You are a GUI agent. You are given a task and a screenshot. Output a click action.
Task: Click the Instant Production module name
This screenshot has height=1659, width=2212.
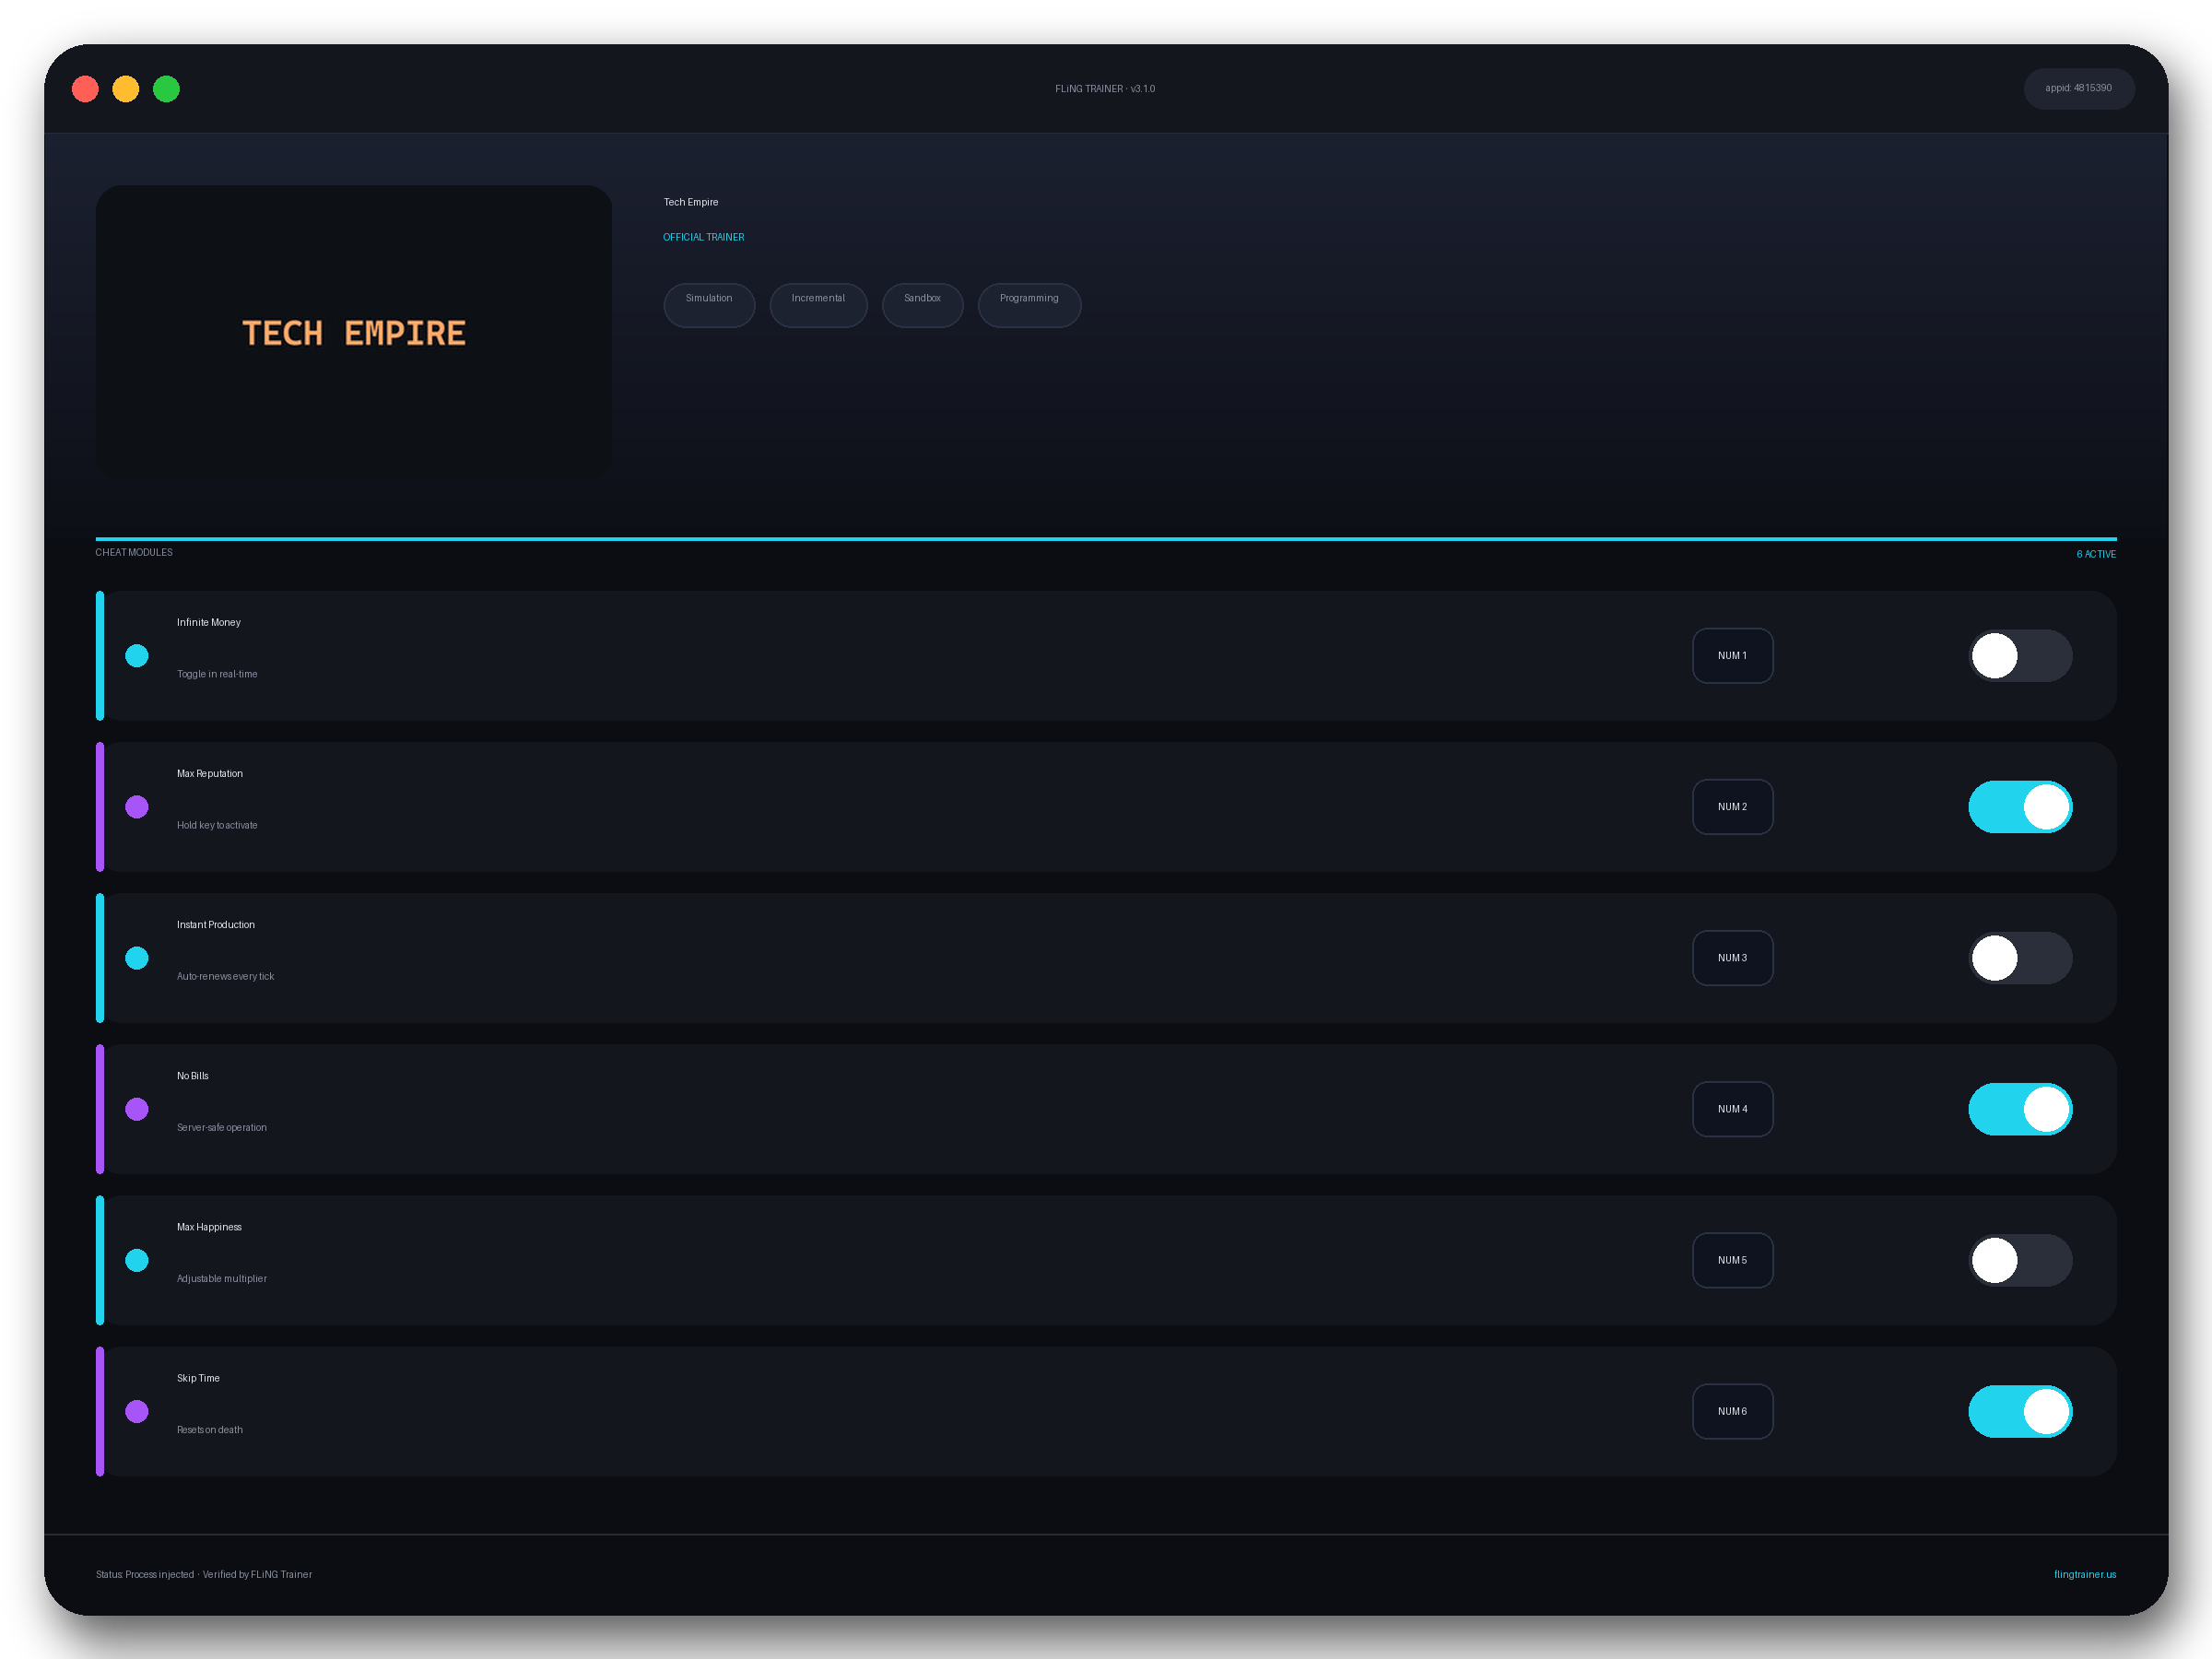pyautogui.click(x=216, y=924)
